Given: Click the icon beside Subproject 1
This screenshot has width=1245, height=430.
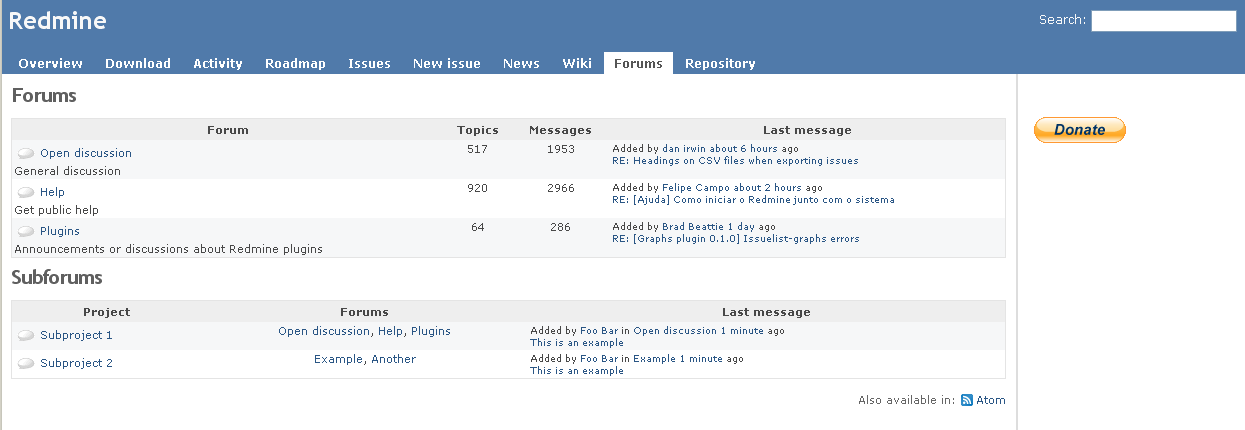Looking at the screenshot, I should pyautogui.click(x=26, y=336).
